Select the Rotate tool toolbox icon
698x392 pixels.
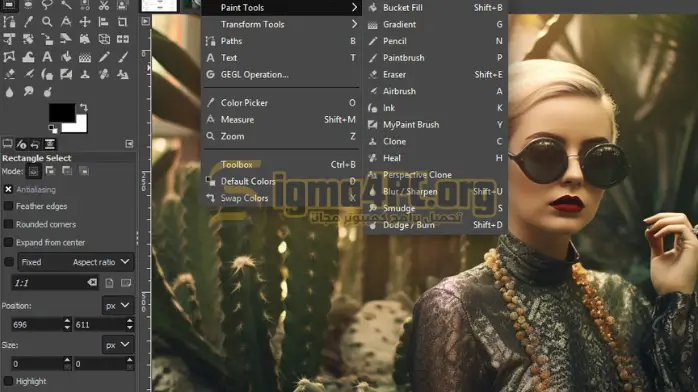pyautogui.click(x=28, y=39)
